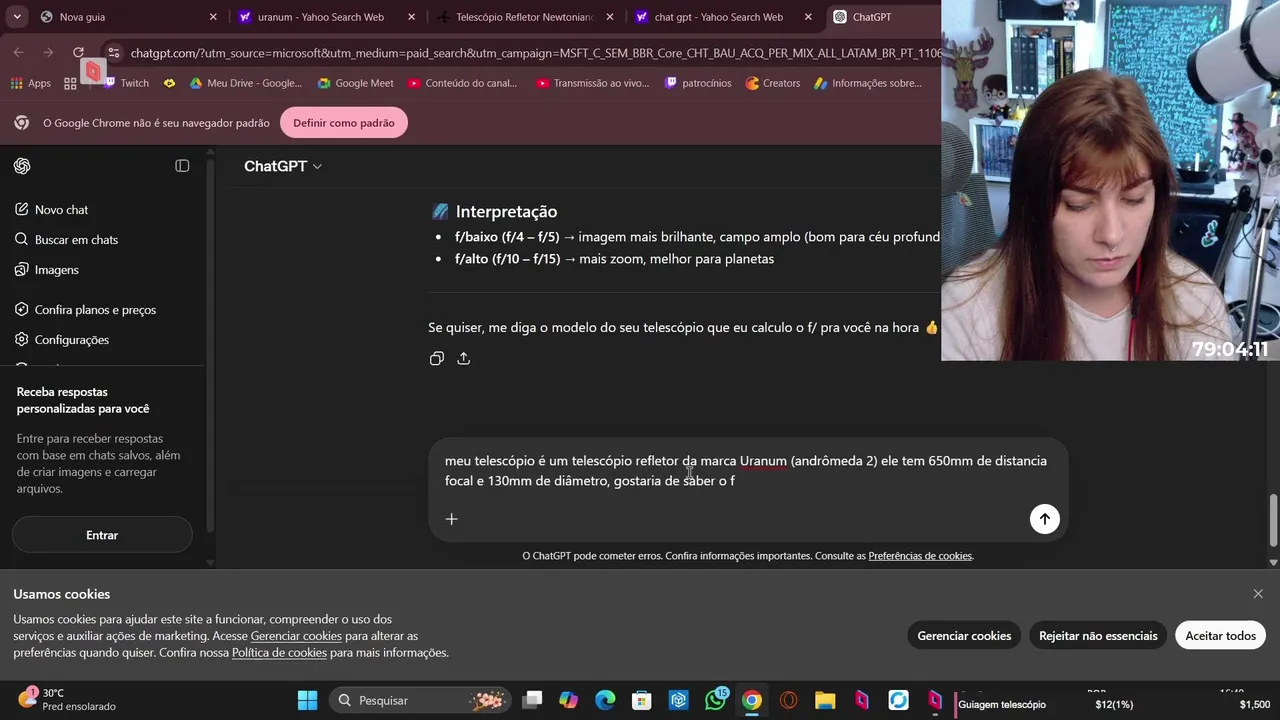Open Transmissão ao vivo bookmark
Image resolution: width=1280 pixels, height=720 pixels.
coord(592,83)
